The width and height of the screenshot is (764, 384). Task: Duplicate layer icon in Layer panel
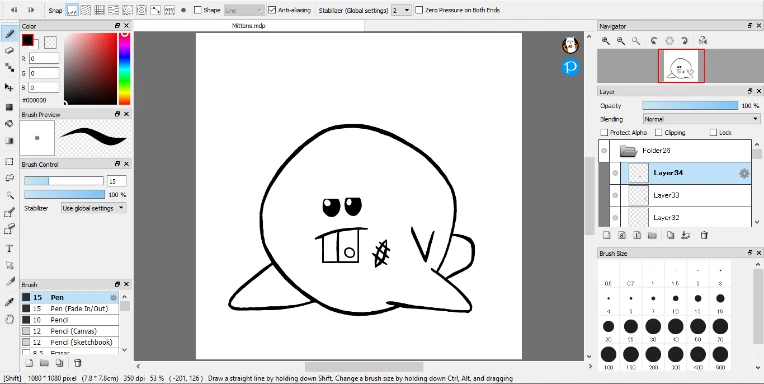[x=670, y=235]
